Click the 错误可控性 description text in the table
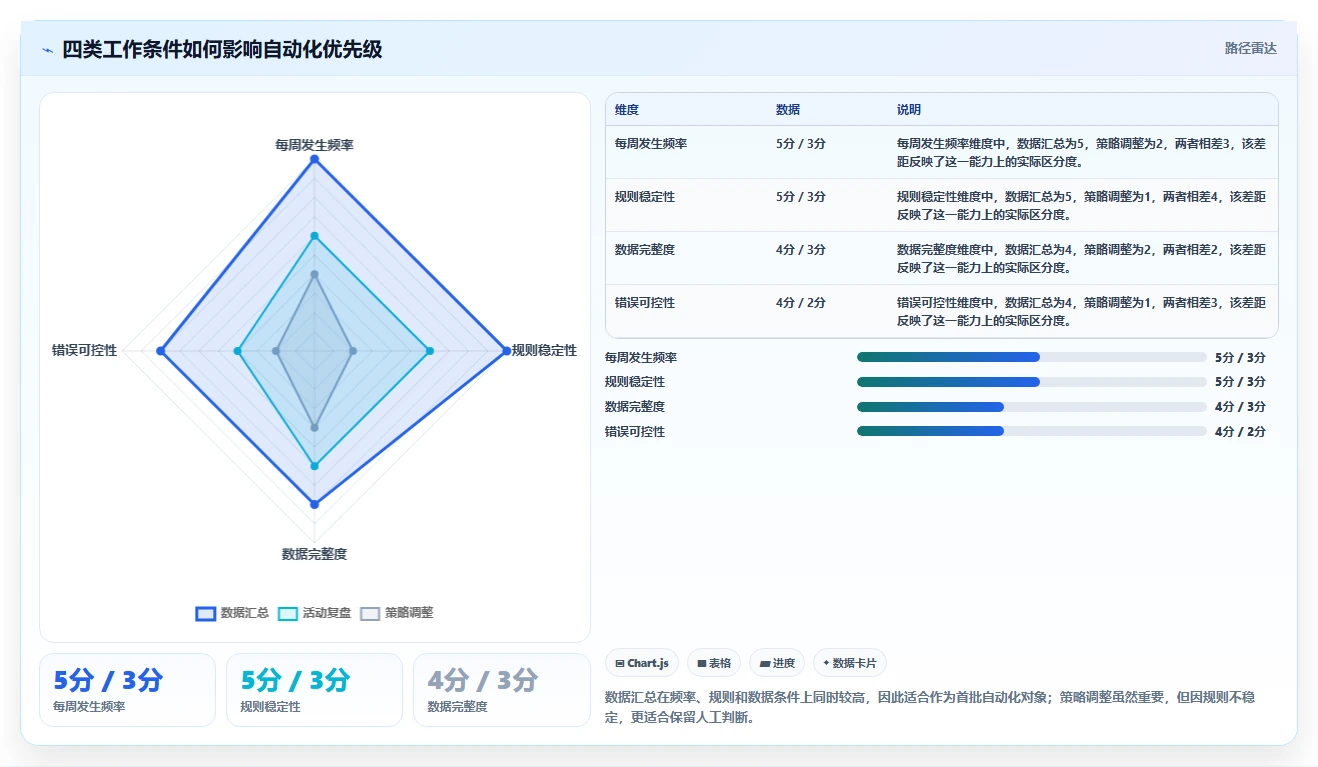This screenshot has width=1318, height=767. click(x=1081, y=312)
